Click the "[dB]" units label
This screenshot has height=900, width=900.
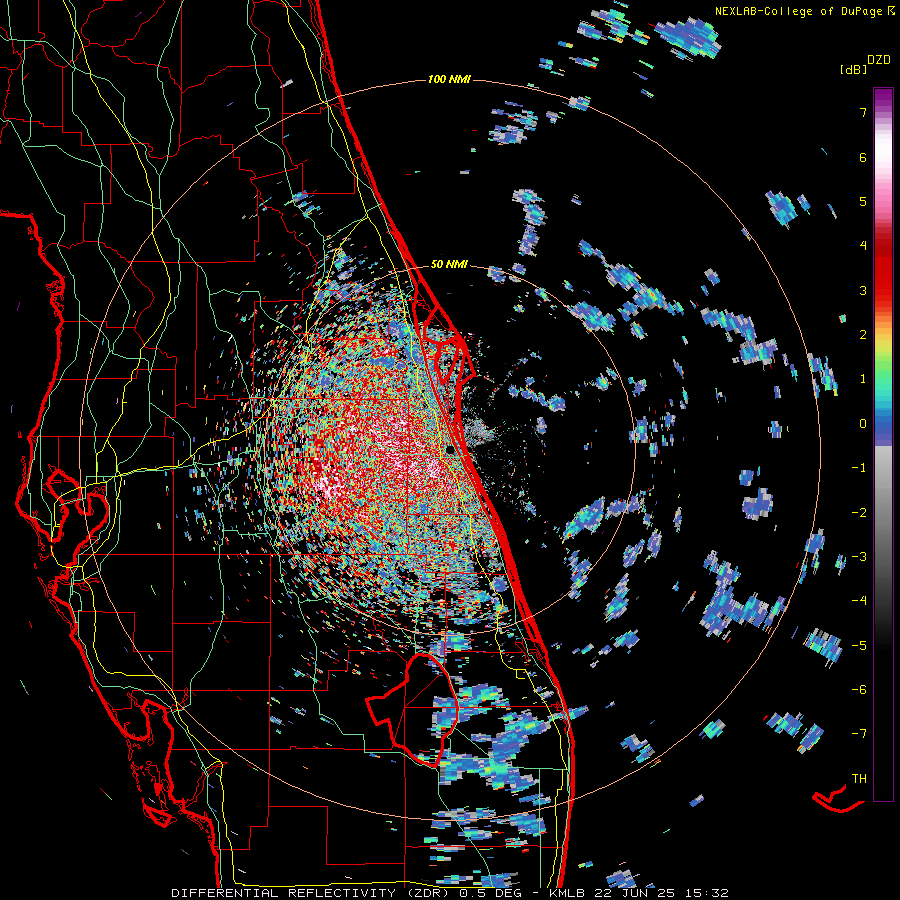pos(852,69)
